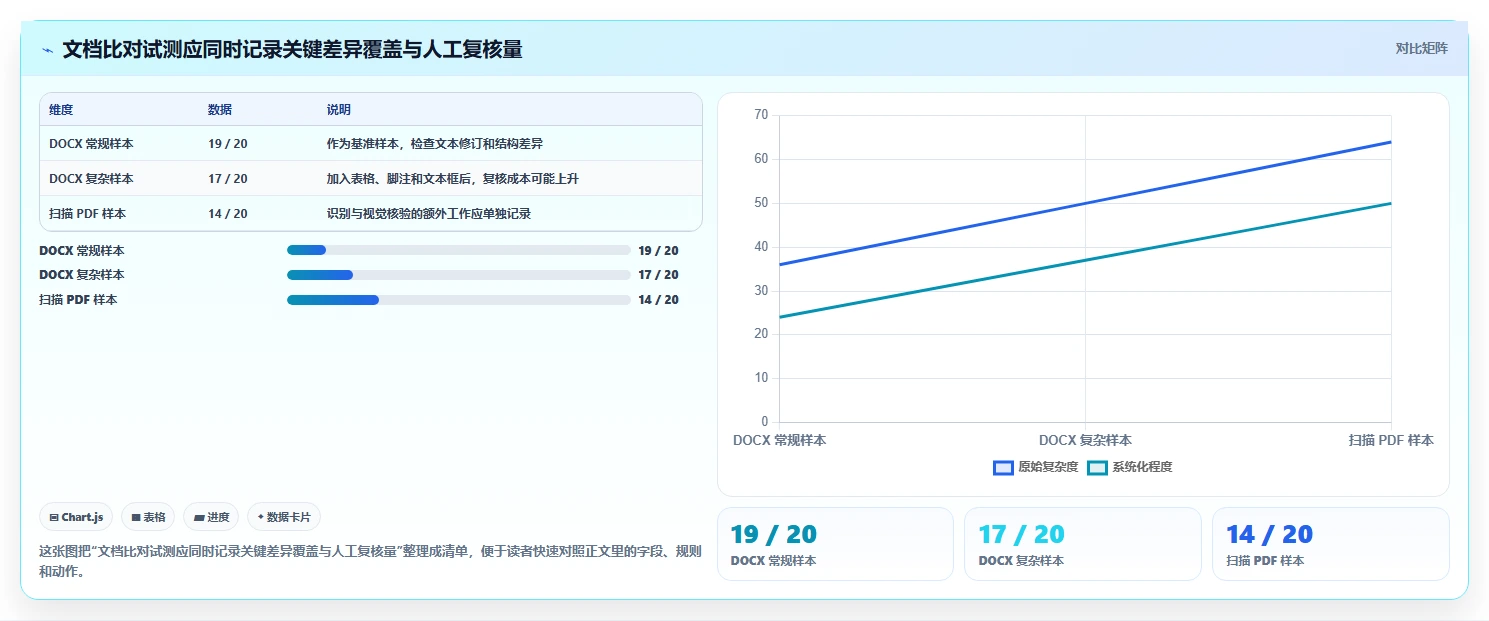
Task: Click the 扫描 PDF 样本 progress row label
Action: 78,300
